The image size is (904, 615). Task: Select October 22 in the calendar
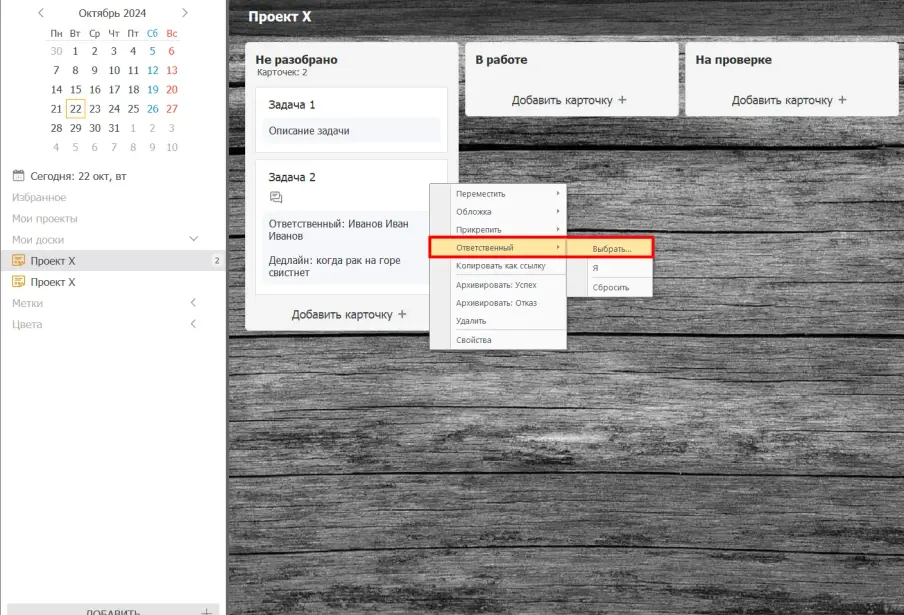point(75,109)
